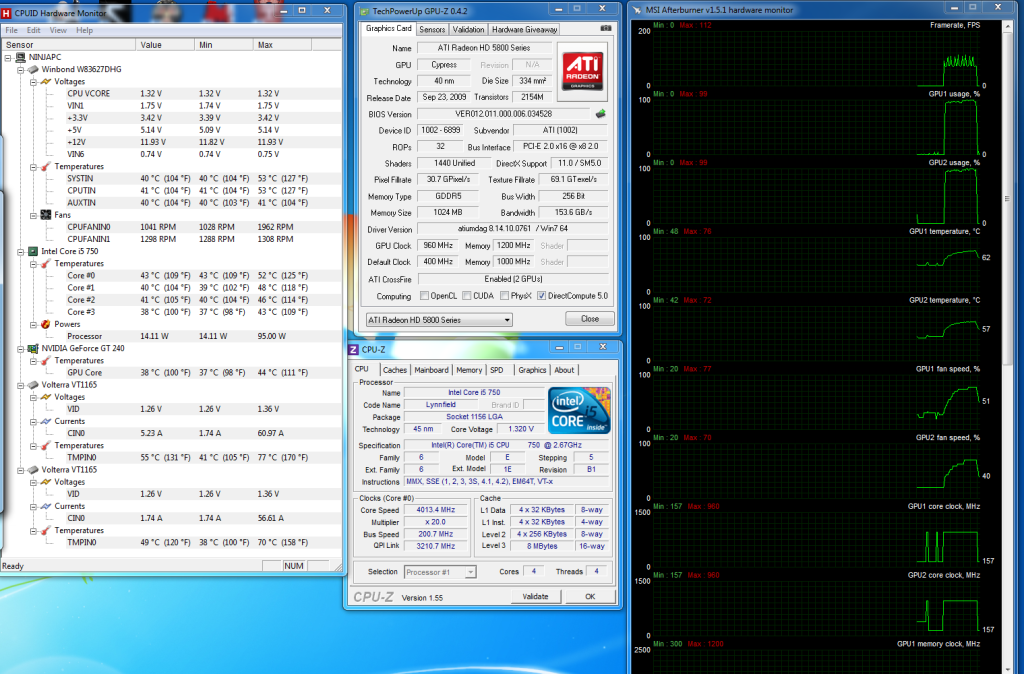Click the CPUID Hardware Monitor title bar icon
This screenshot has height=674, width=1024.
click(x=7, y=13)
